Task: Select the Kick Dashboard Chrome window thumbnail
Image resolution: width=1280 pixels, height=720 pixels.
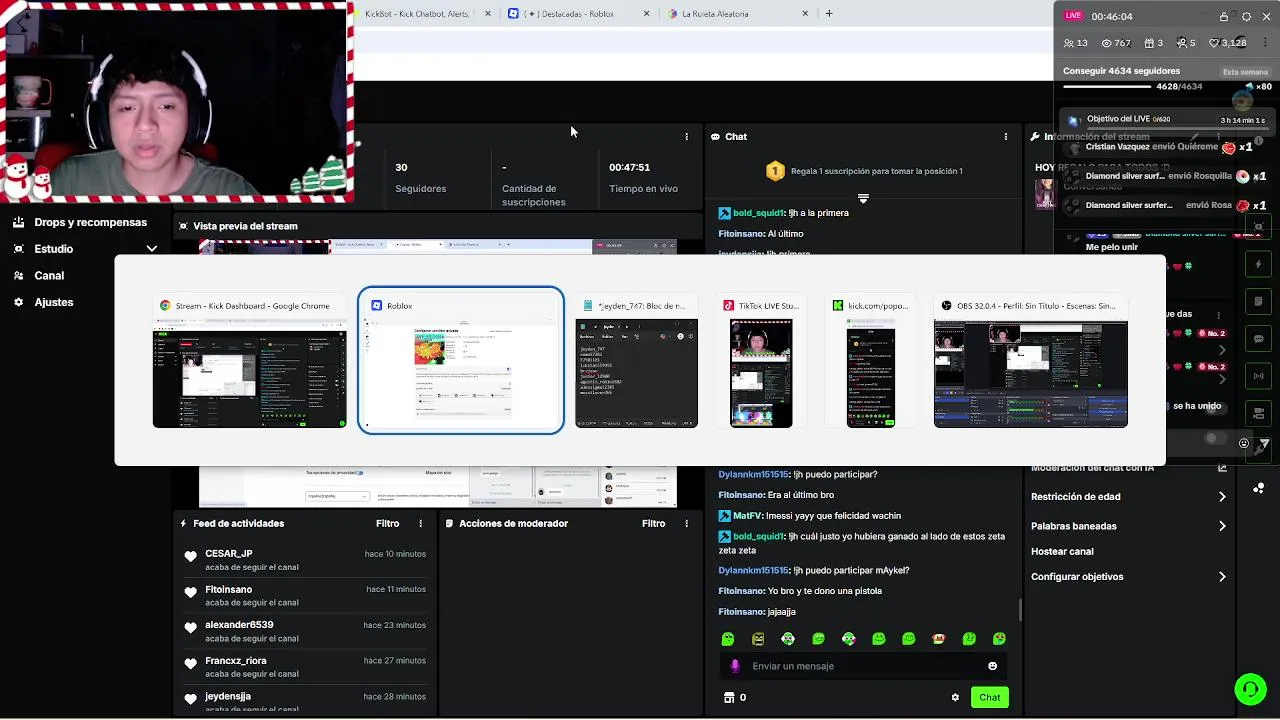Action: [x=249, y=363]
